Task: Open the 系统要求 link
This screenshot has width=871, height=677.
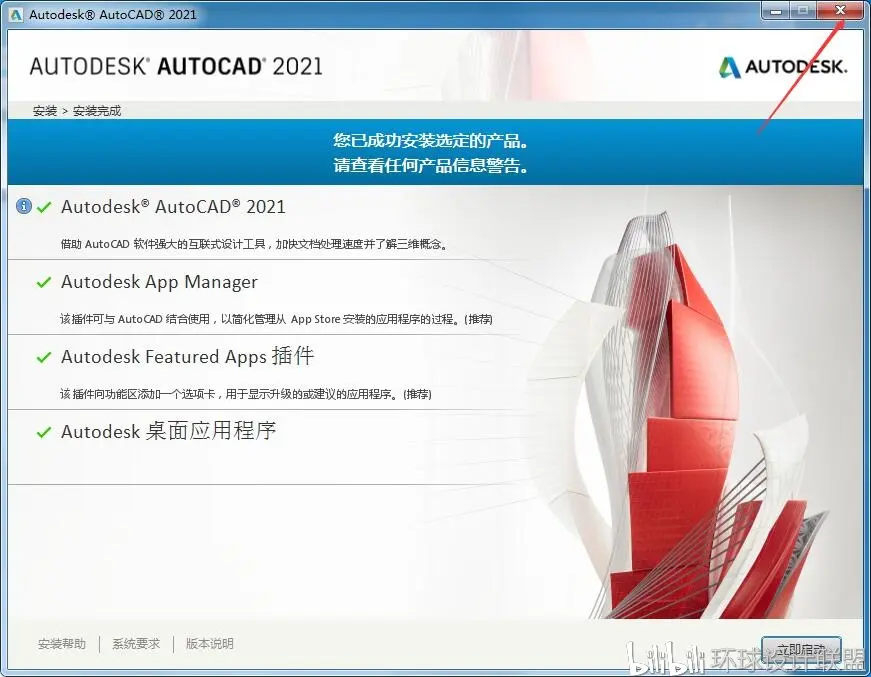Action: pos(136,644)
